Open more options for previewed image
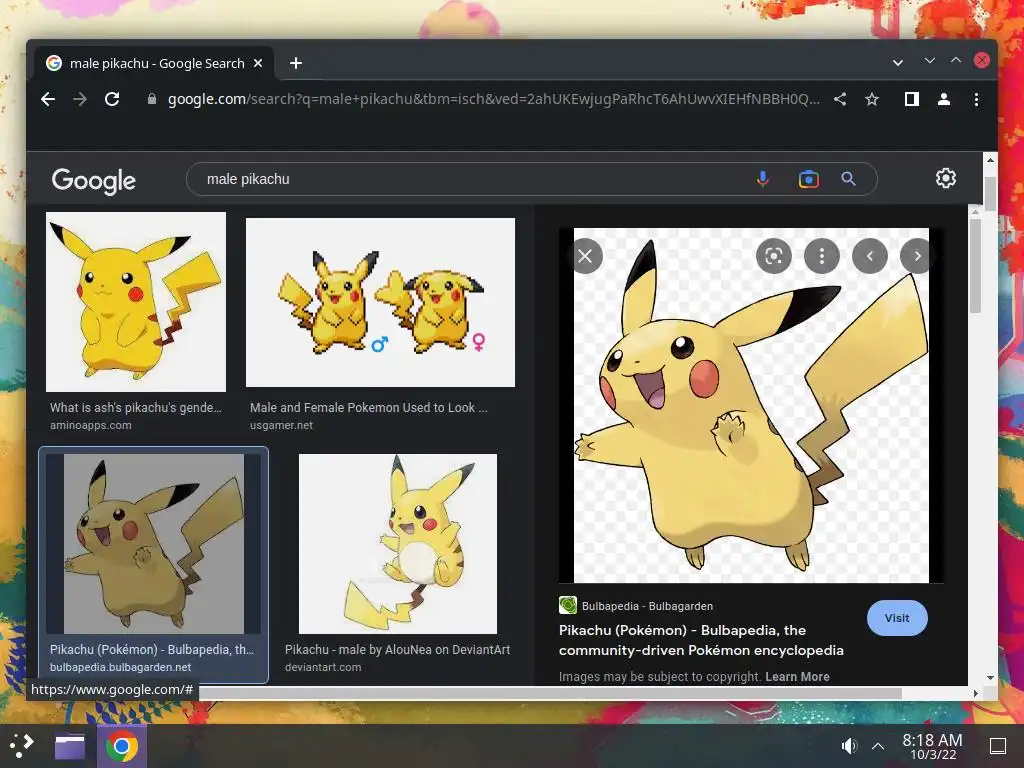Viewport: 1024px width, 768px height. [822, 256]
